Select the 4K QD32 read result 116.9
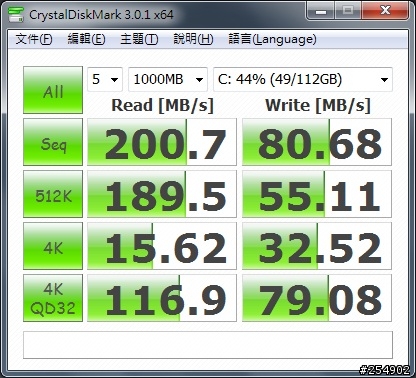416x378 pixels. coord(162,298)
